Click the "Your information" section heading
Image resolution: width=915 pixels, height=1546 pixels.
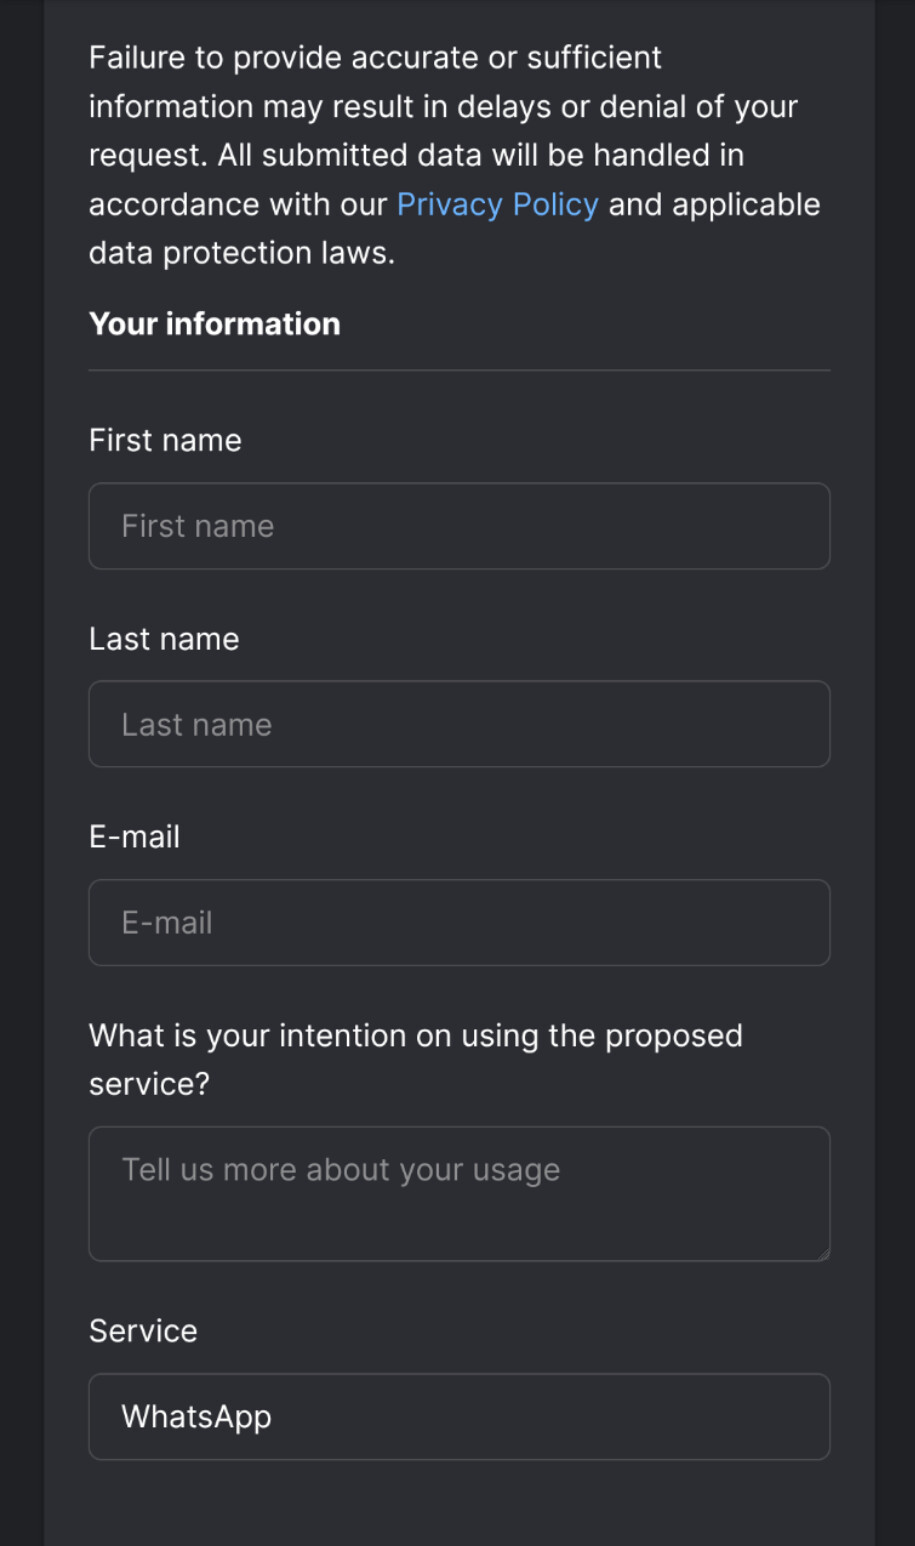tap(214, 324)
